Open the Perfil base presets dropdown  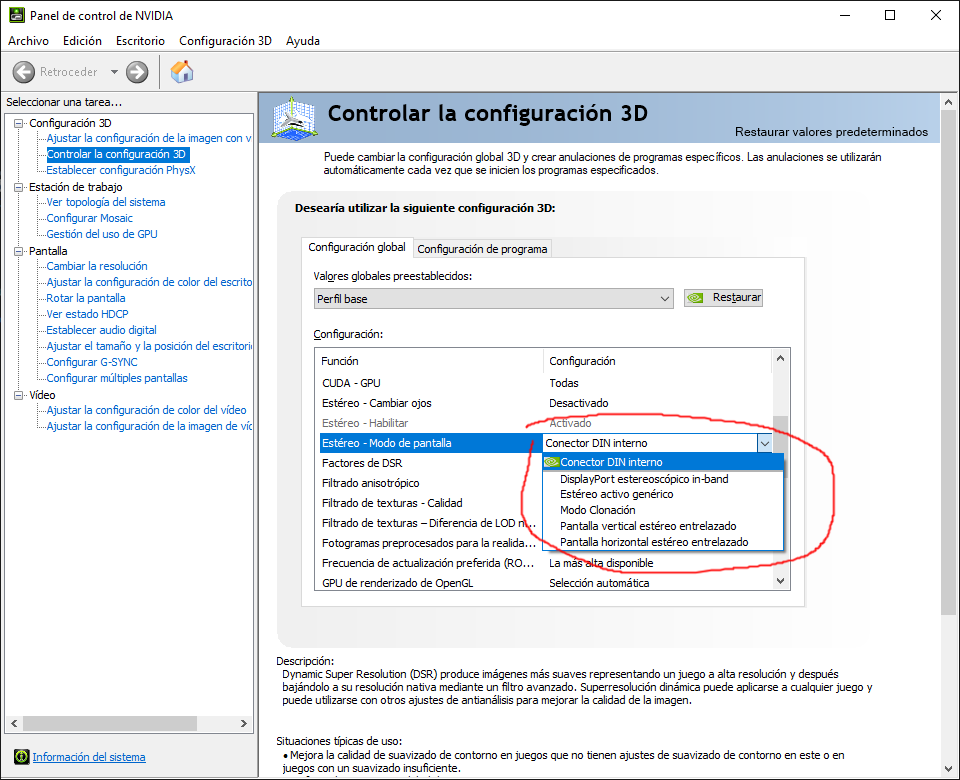[665, 298]
